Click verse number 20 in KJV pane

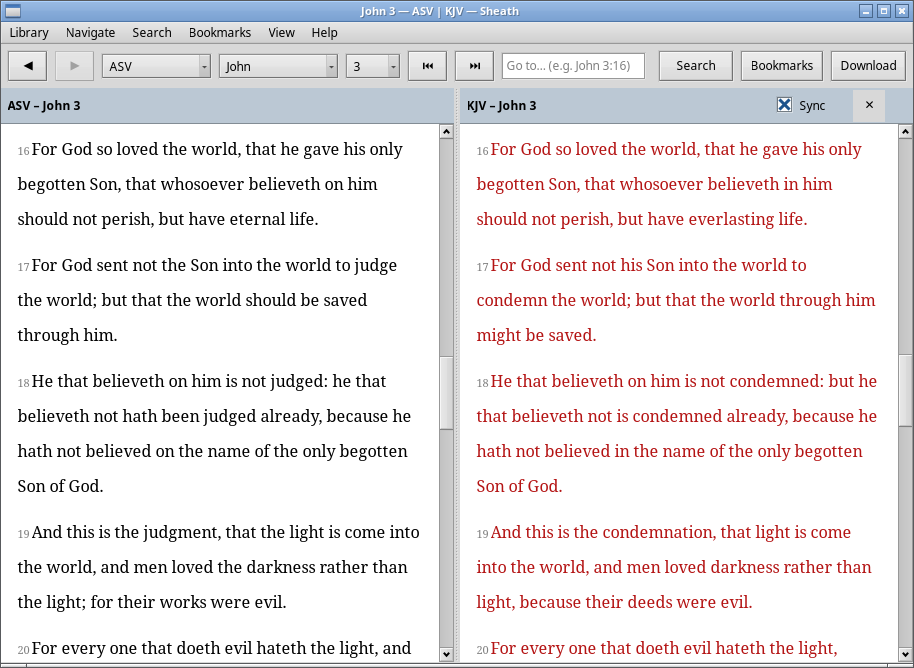pyautogui.click(x=483, y=650)
